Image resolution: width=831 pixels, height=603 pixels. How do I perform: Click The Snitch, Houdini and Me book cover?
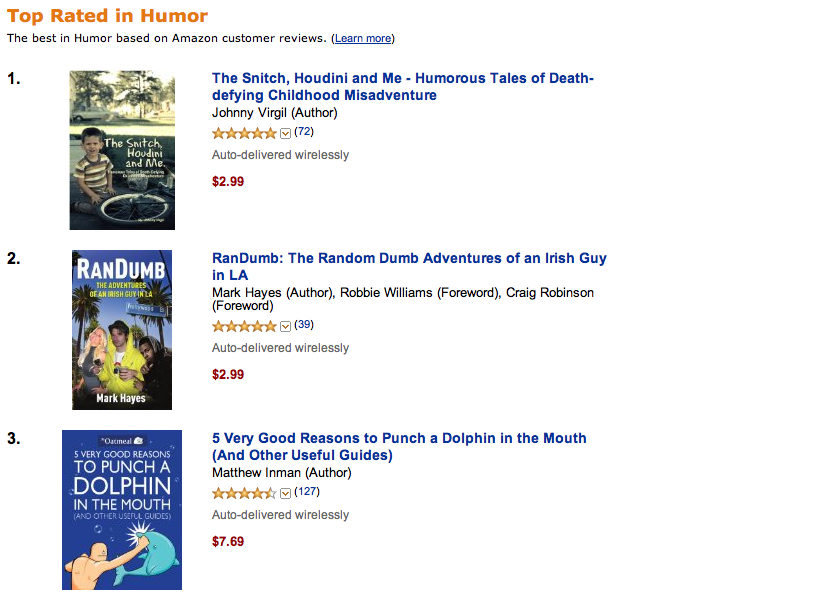pyautogui.click(x=122, y=150)
